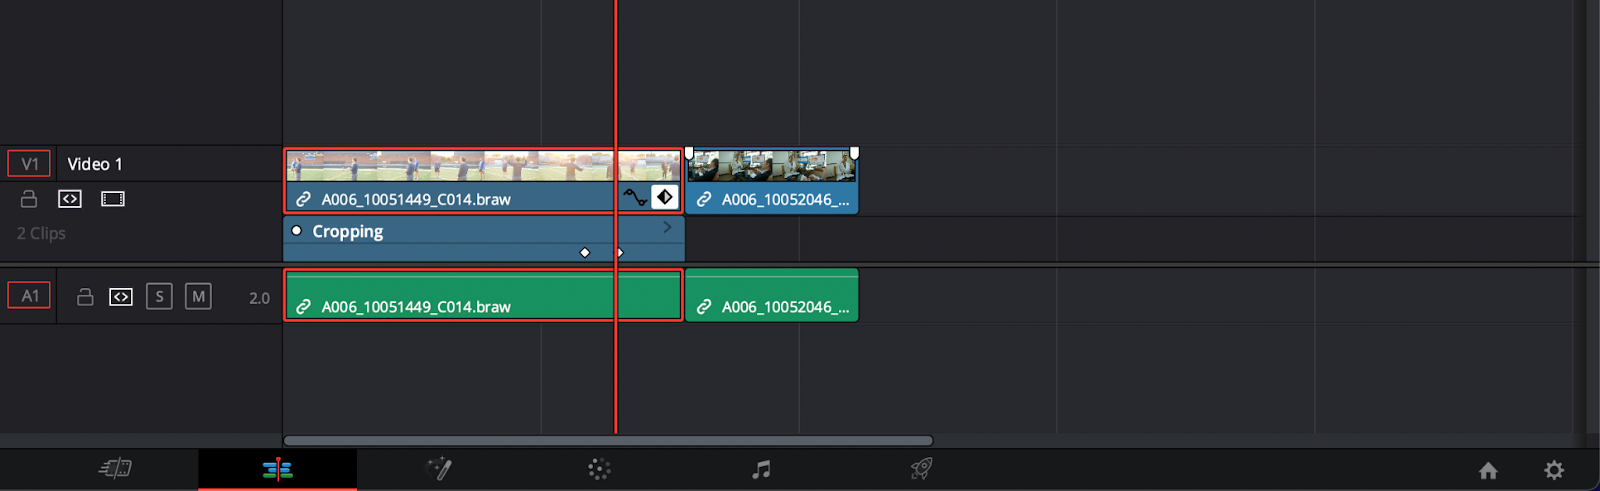Click the right fade handle on second video clip
Image resolution: width=1600 pixels, height=491 pixels.
coord(854,153)
